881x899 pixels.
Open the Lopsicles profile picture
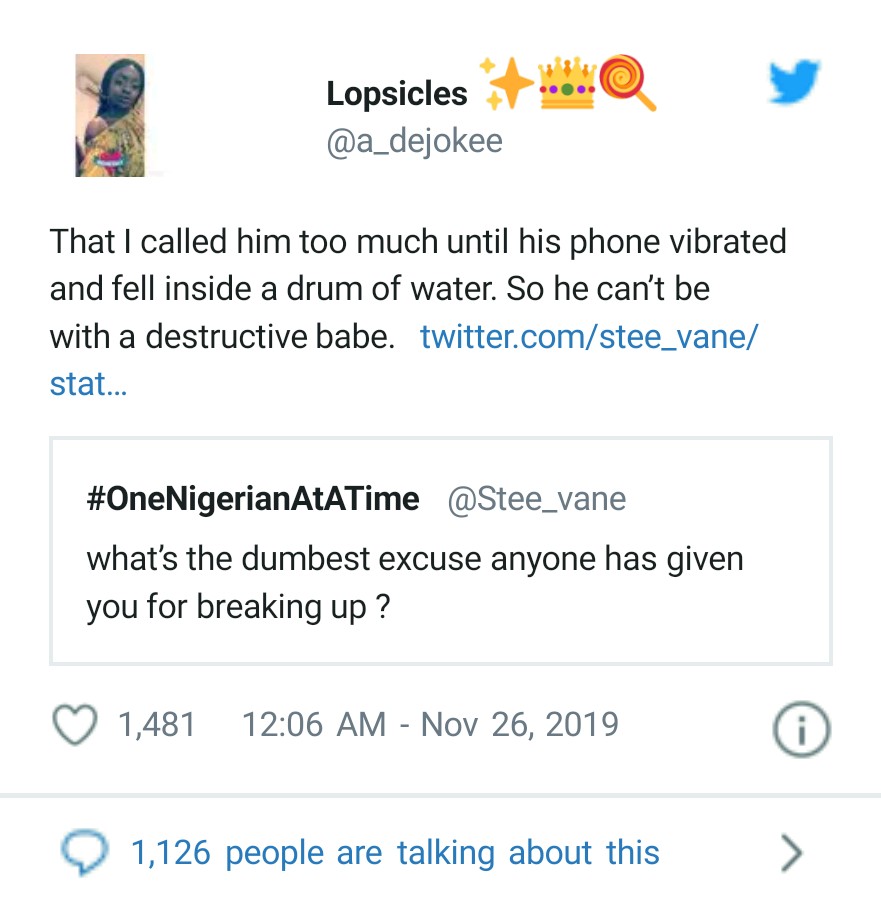[111, 116]
